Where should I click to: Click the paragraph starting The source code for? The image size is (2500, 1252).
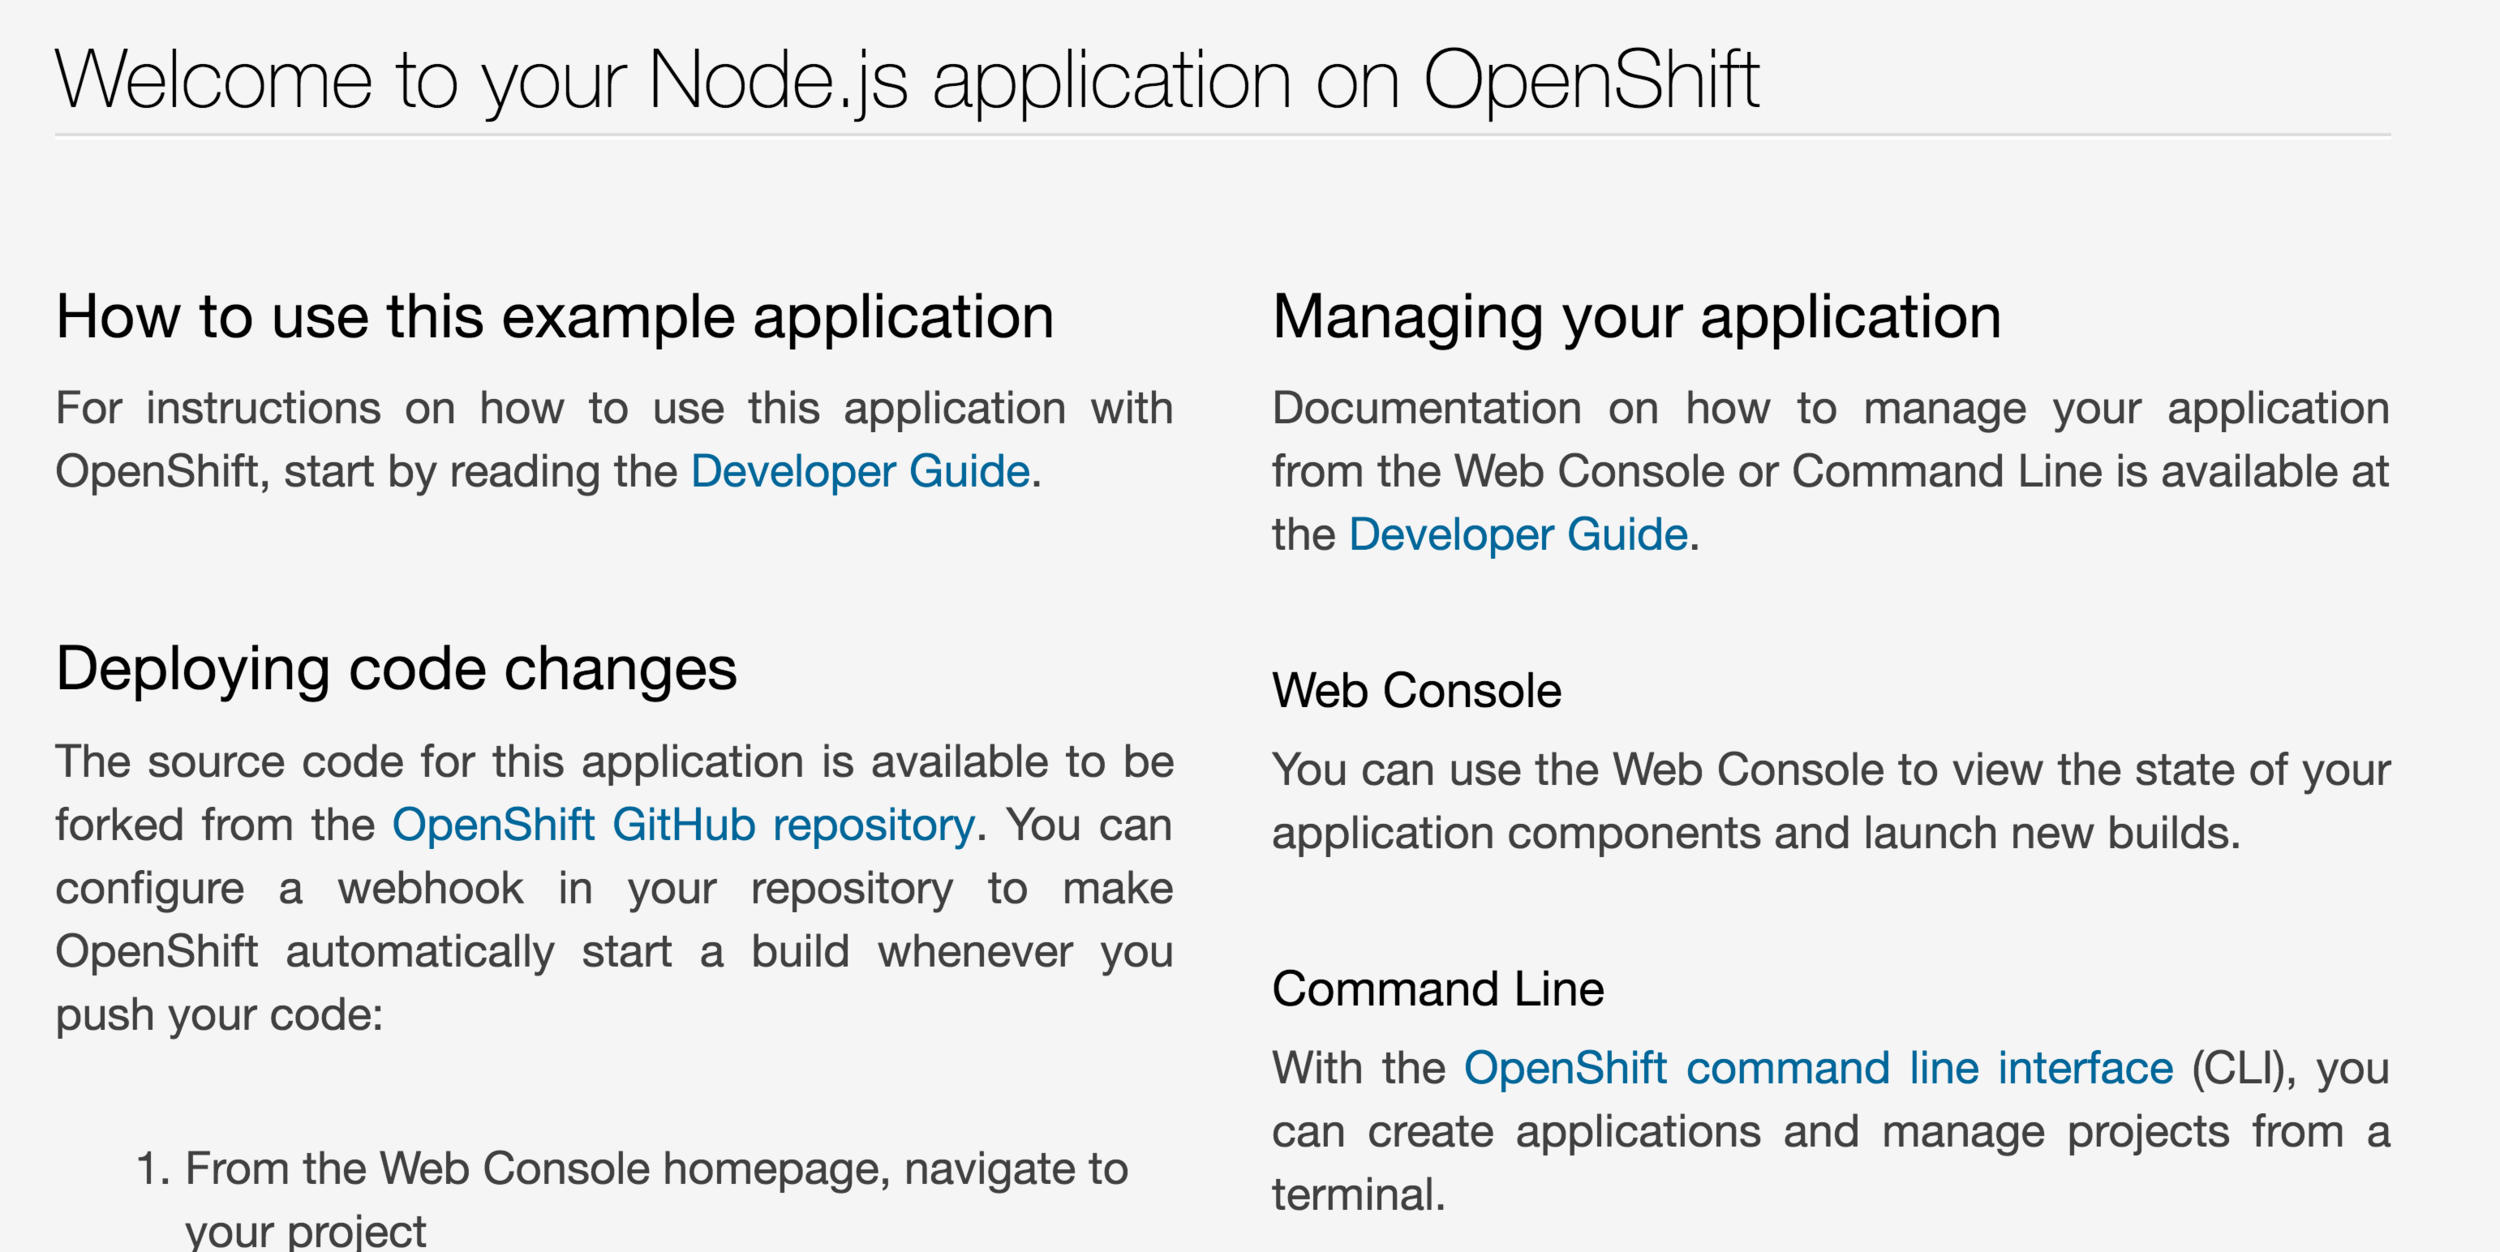[x=612, y=762]
